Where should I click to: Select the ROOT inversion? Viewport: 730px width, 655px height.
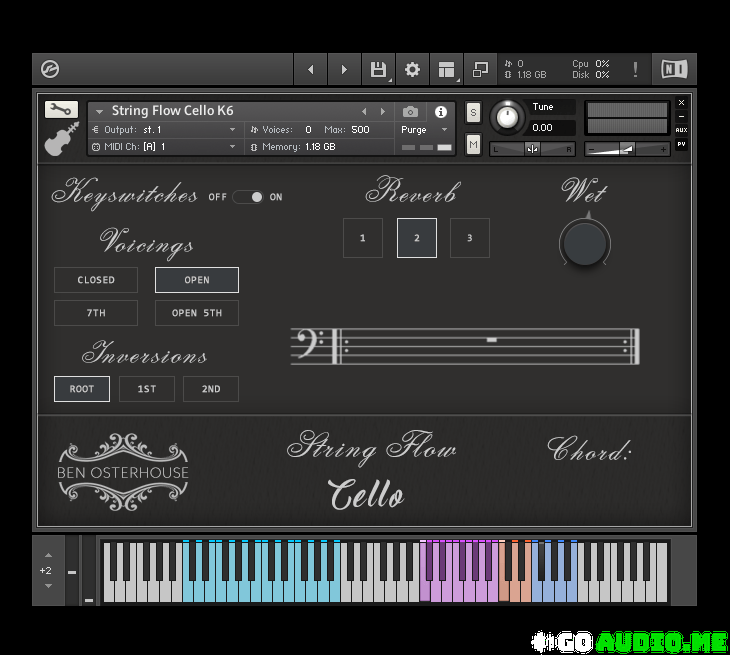coord(82,389)
